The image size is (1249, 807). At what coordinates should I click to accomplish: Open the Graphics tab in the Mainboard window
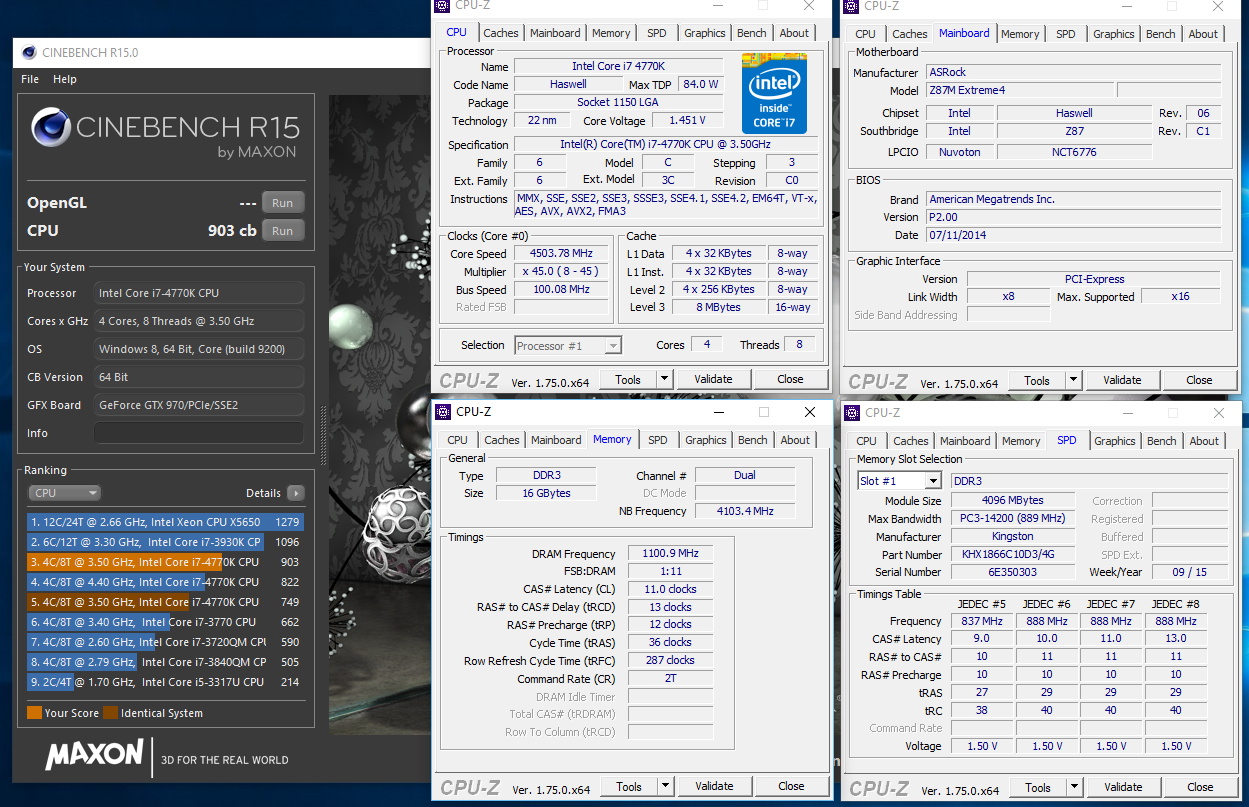[1114, 34]
